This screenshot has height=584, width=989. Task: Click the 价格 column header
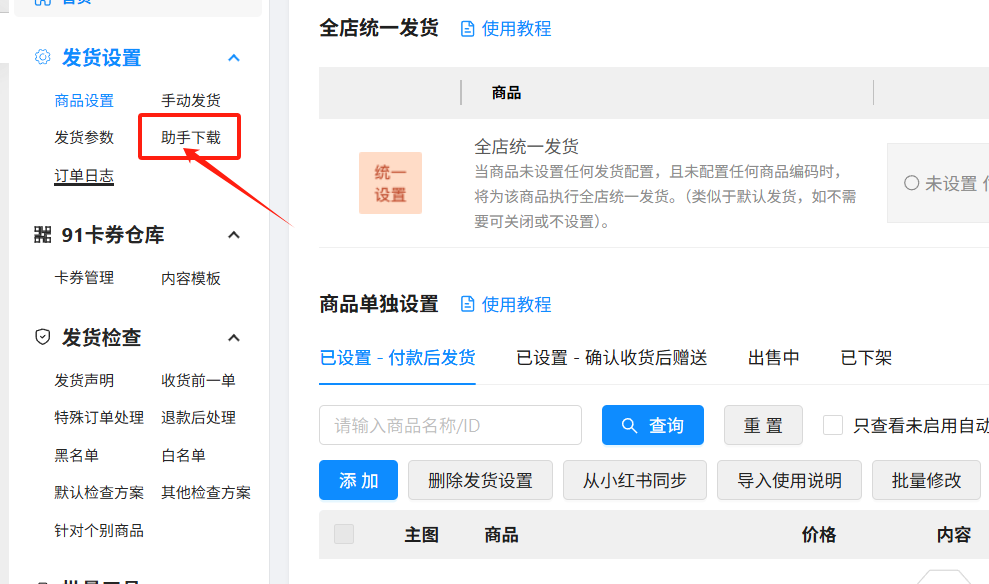(819, 535)
